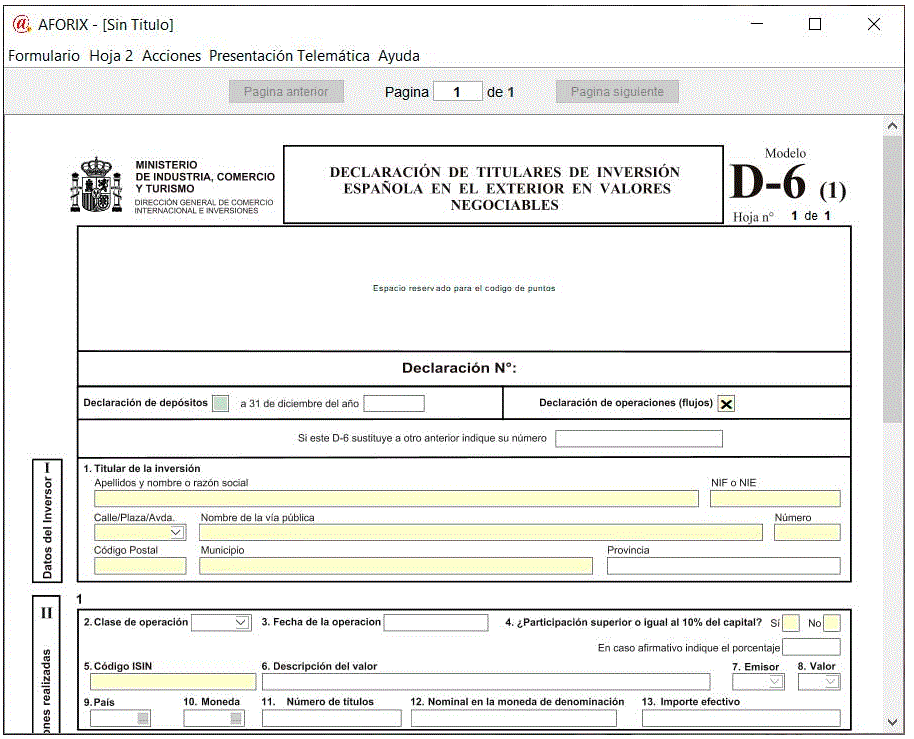Click the Apellidos y nombre o razón social field
914x739 pixels.
[x=396, y=498]
